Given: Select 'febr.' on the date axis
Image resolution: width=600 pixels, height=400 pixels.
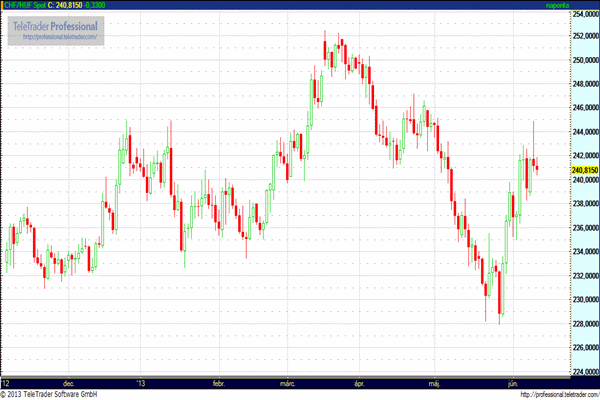Looking at the screenshot, I should pyautogui.click(x=219, y=382).
